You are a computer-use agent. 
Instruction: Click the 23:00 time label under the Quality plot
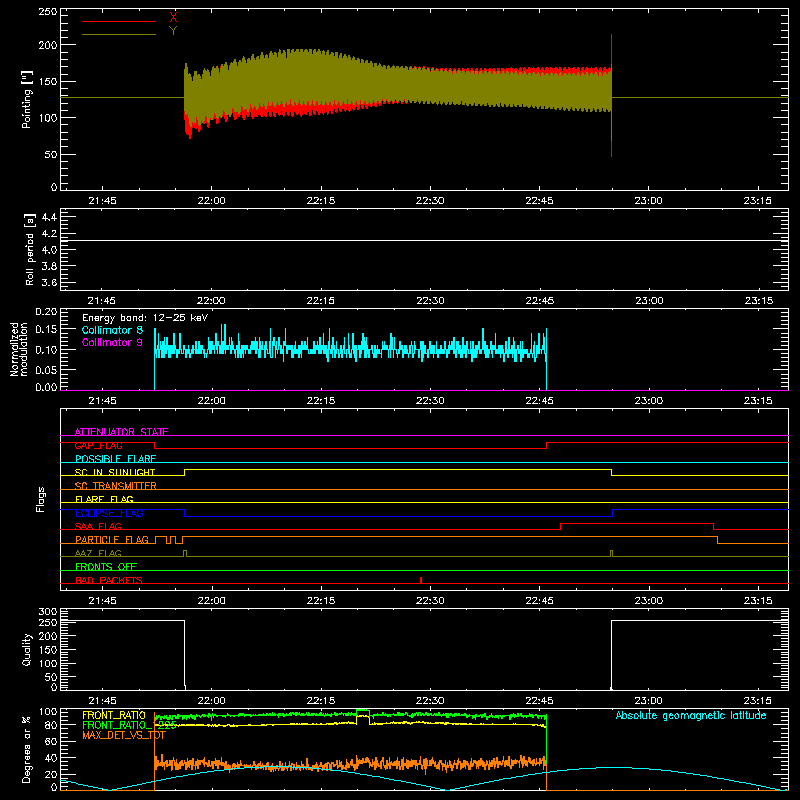648,701
